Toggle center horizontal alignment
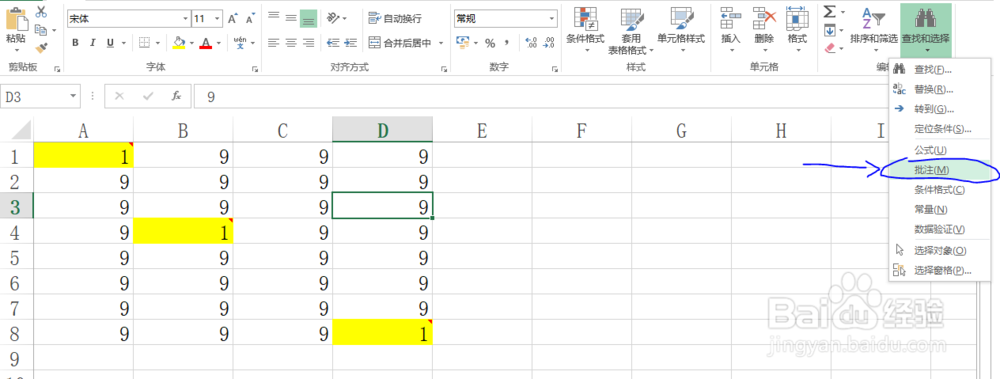This screenshot has height=379, width=1000. (291, 43)
